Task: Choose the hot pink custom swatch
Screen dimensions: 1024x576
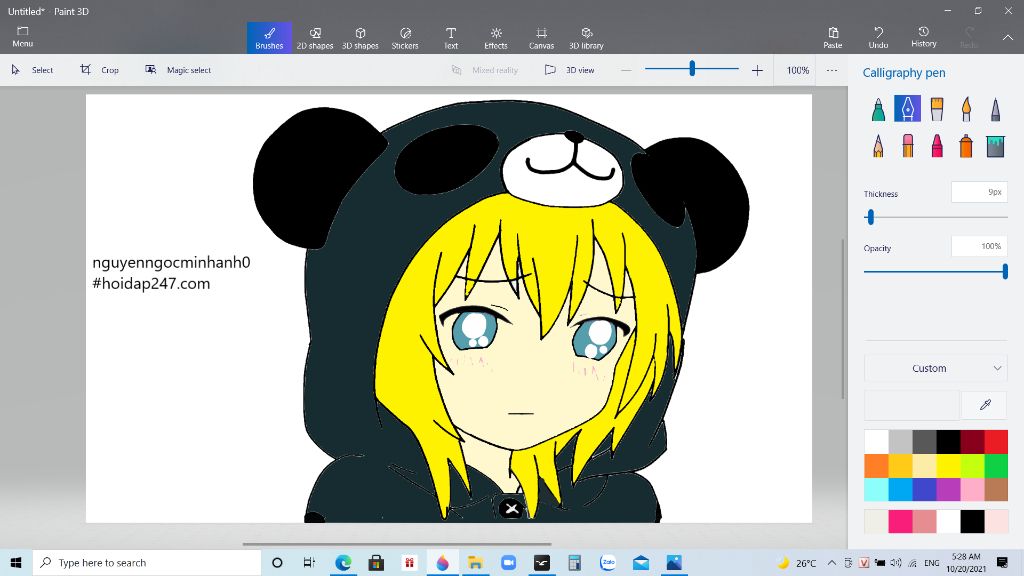Action: (900, 522)
